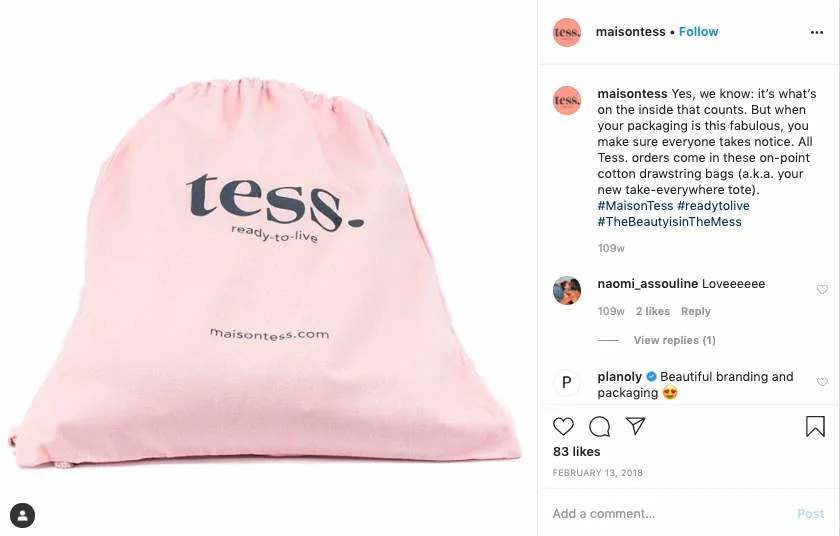This screenshot has height=536, width=840.
Task: Focus the Add a comment field
Action: pos(670,514)
